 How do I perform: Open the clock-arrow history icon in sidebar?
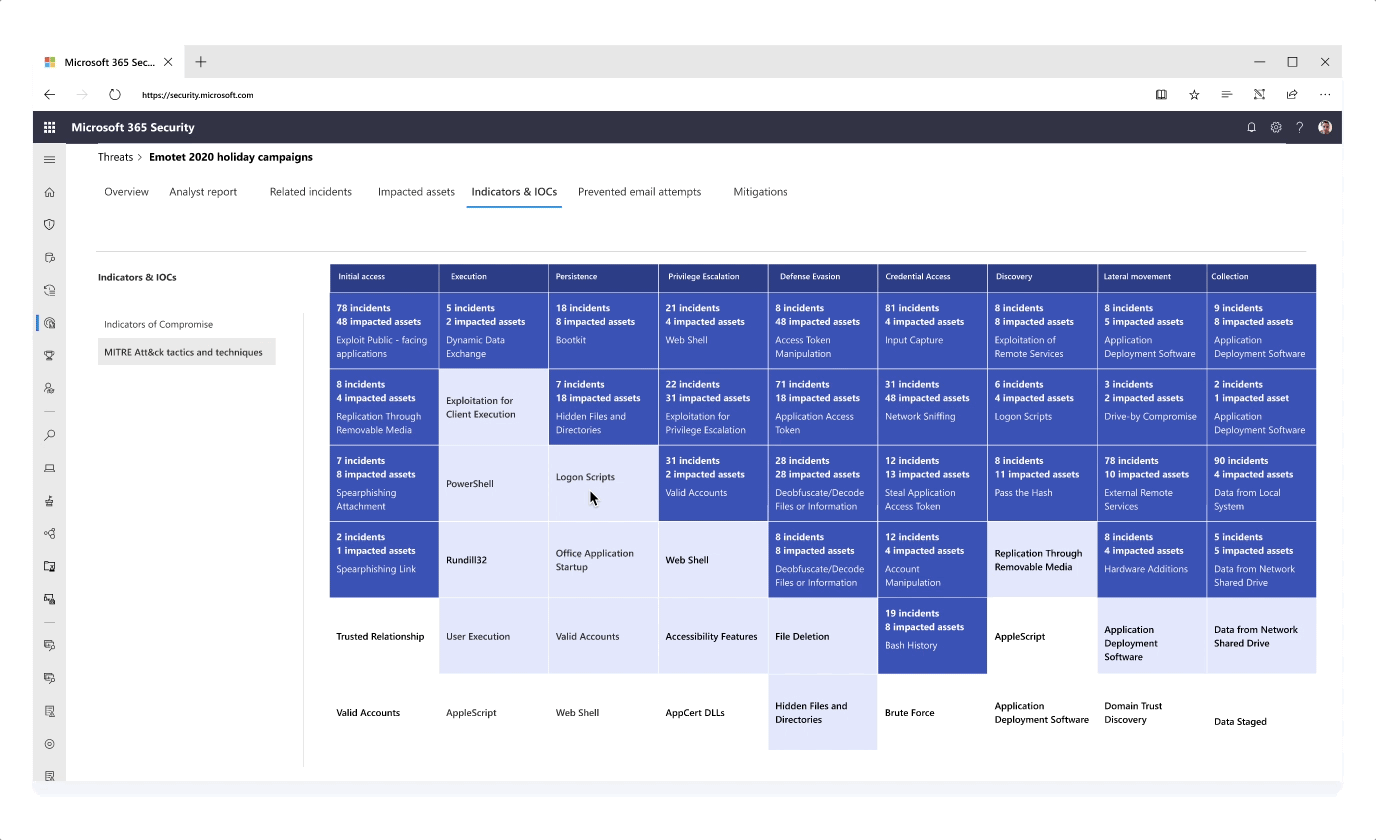point(49,290)
